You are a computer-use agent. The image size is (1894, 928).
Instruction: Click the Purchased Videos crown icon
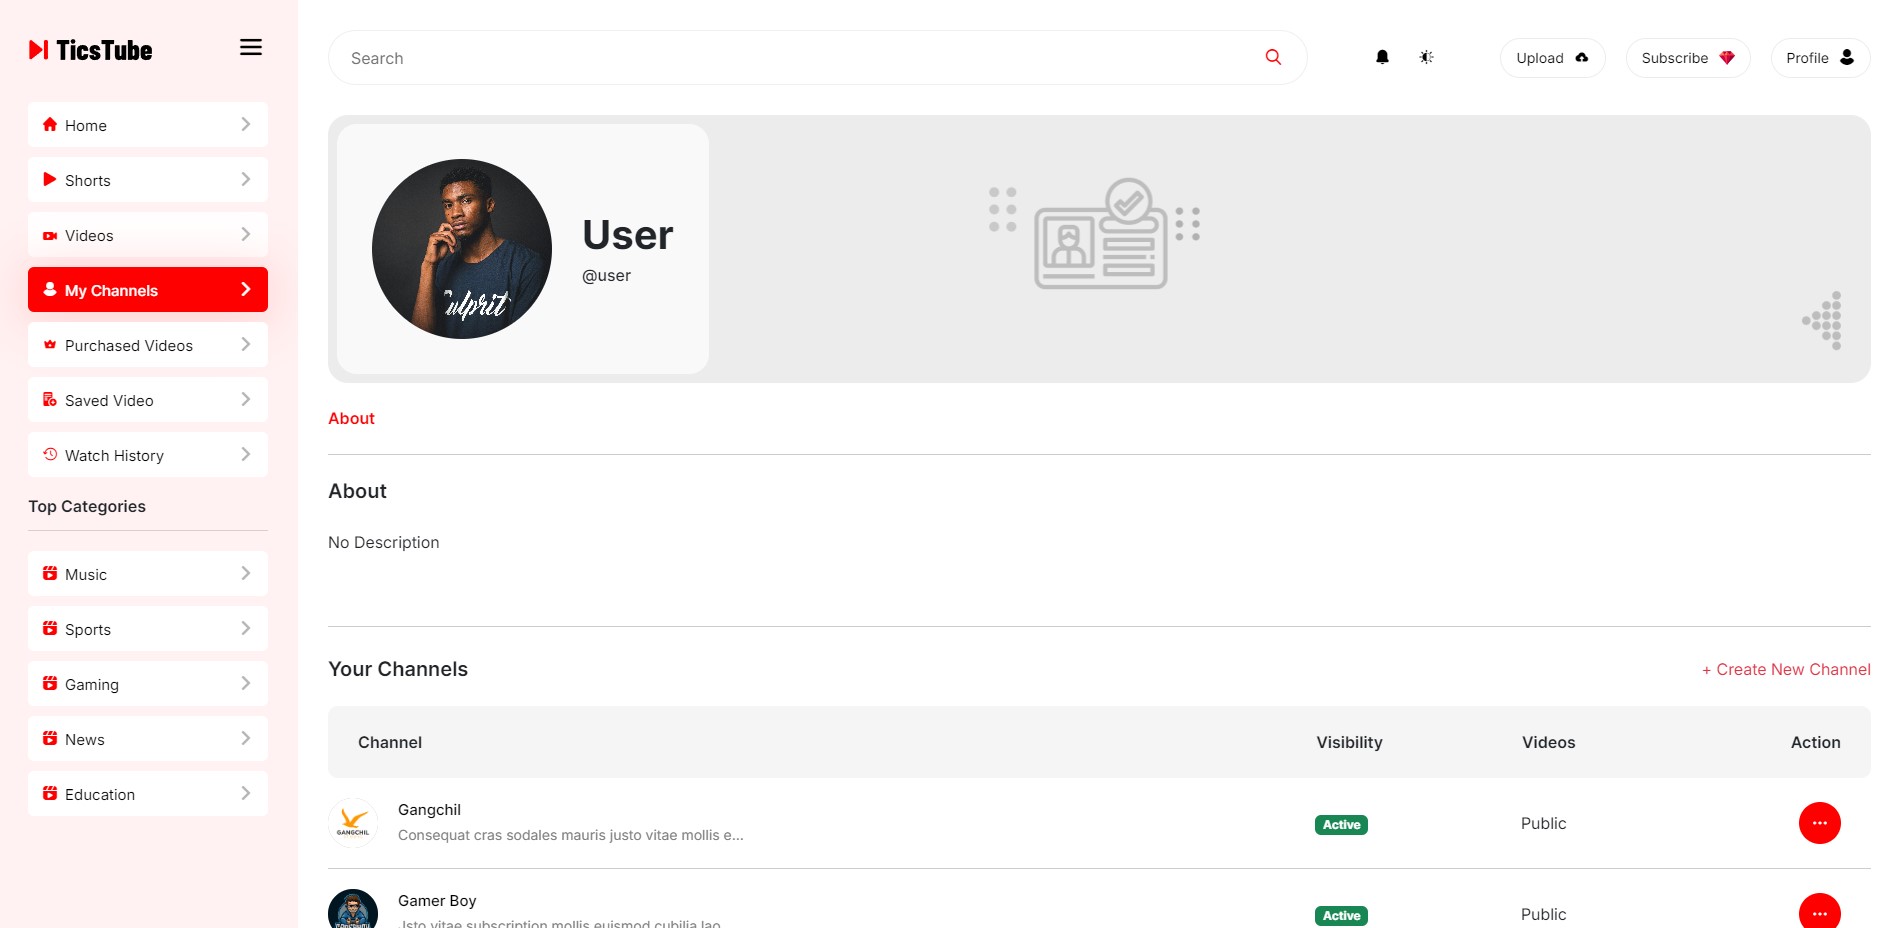[x=50, y=345]
